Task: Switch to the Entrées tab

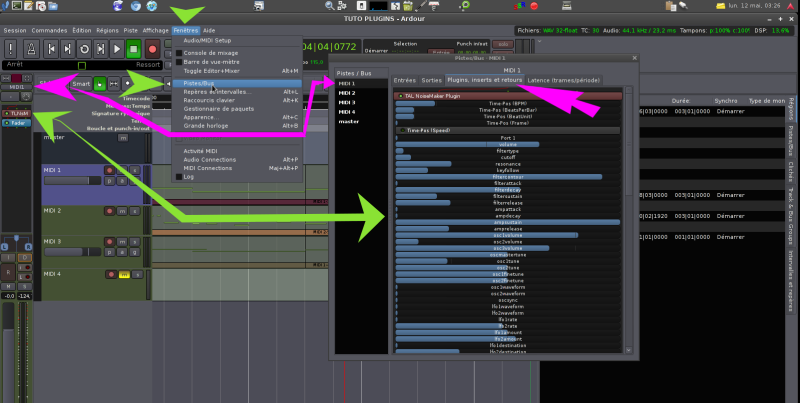Action: click(405, 80)
